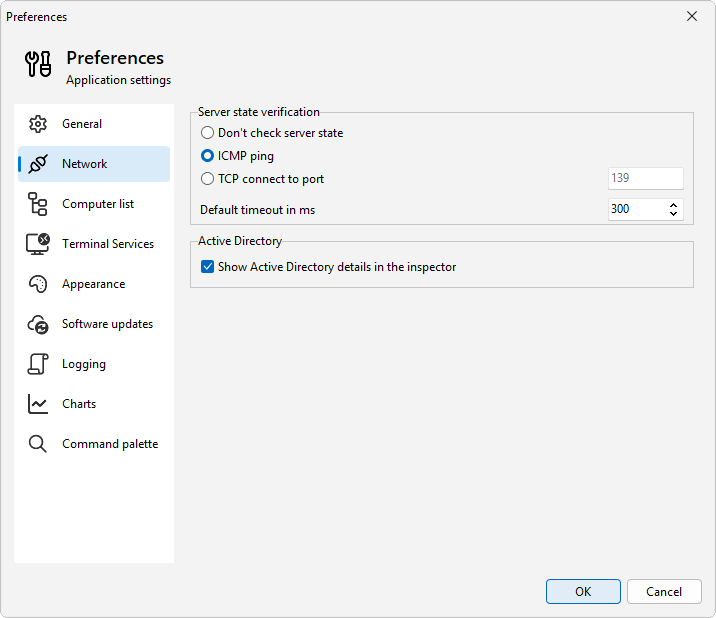Open Software updates settings
Screen dimensions: 716x618
point(94,324)
